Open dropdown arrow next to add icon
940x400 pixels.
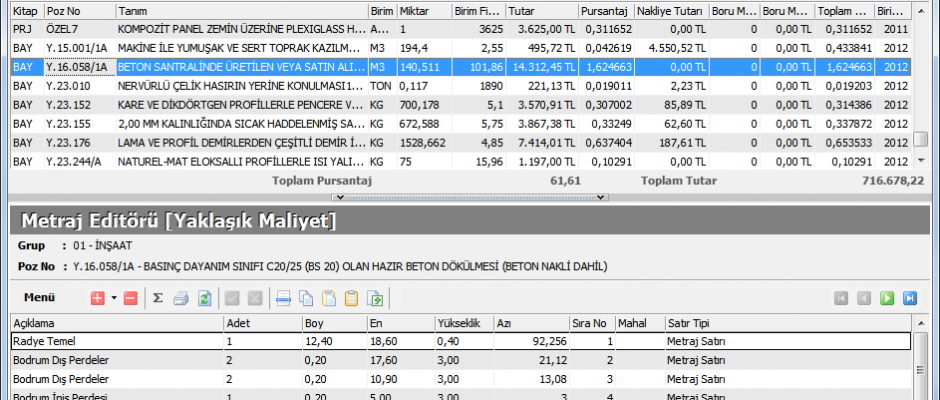[x=113, y=298]
